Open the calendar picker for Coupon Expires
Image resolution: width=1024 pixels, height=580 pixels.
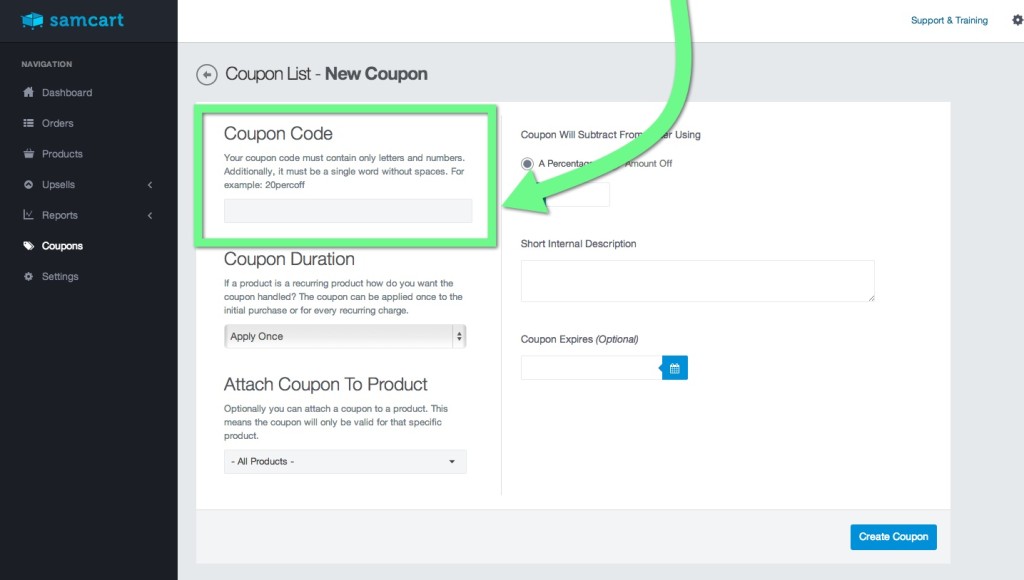674,367
